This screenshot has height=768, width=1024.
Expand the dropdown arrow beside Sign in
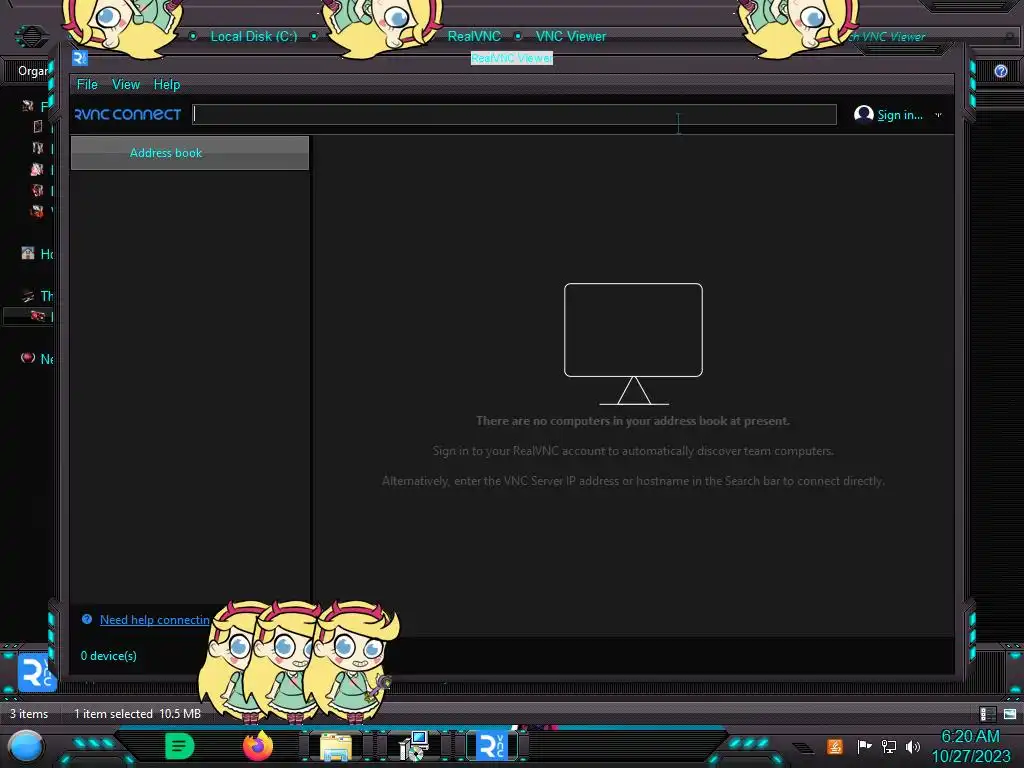[x=938, y=115]
